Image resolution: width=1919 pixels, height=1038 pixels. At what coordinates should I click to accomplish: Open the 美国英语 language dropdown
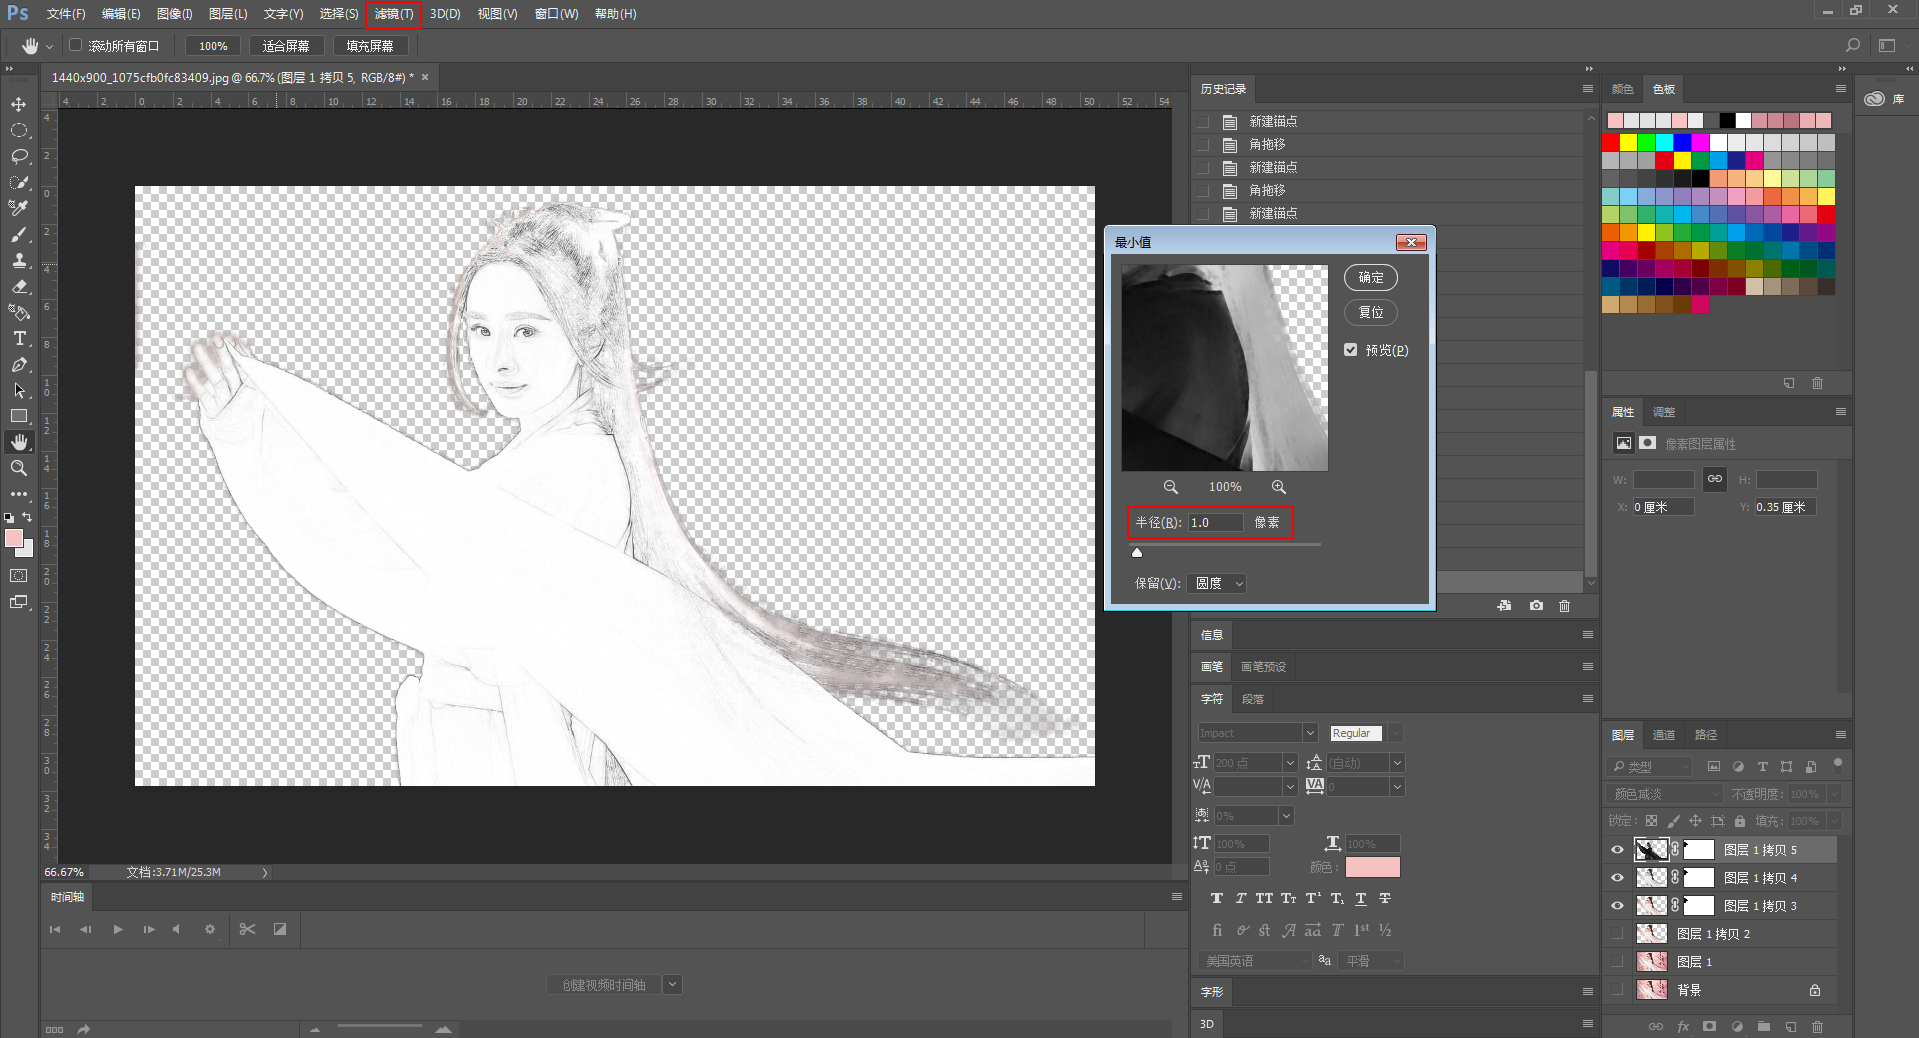point(1255,961)
